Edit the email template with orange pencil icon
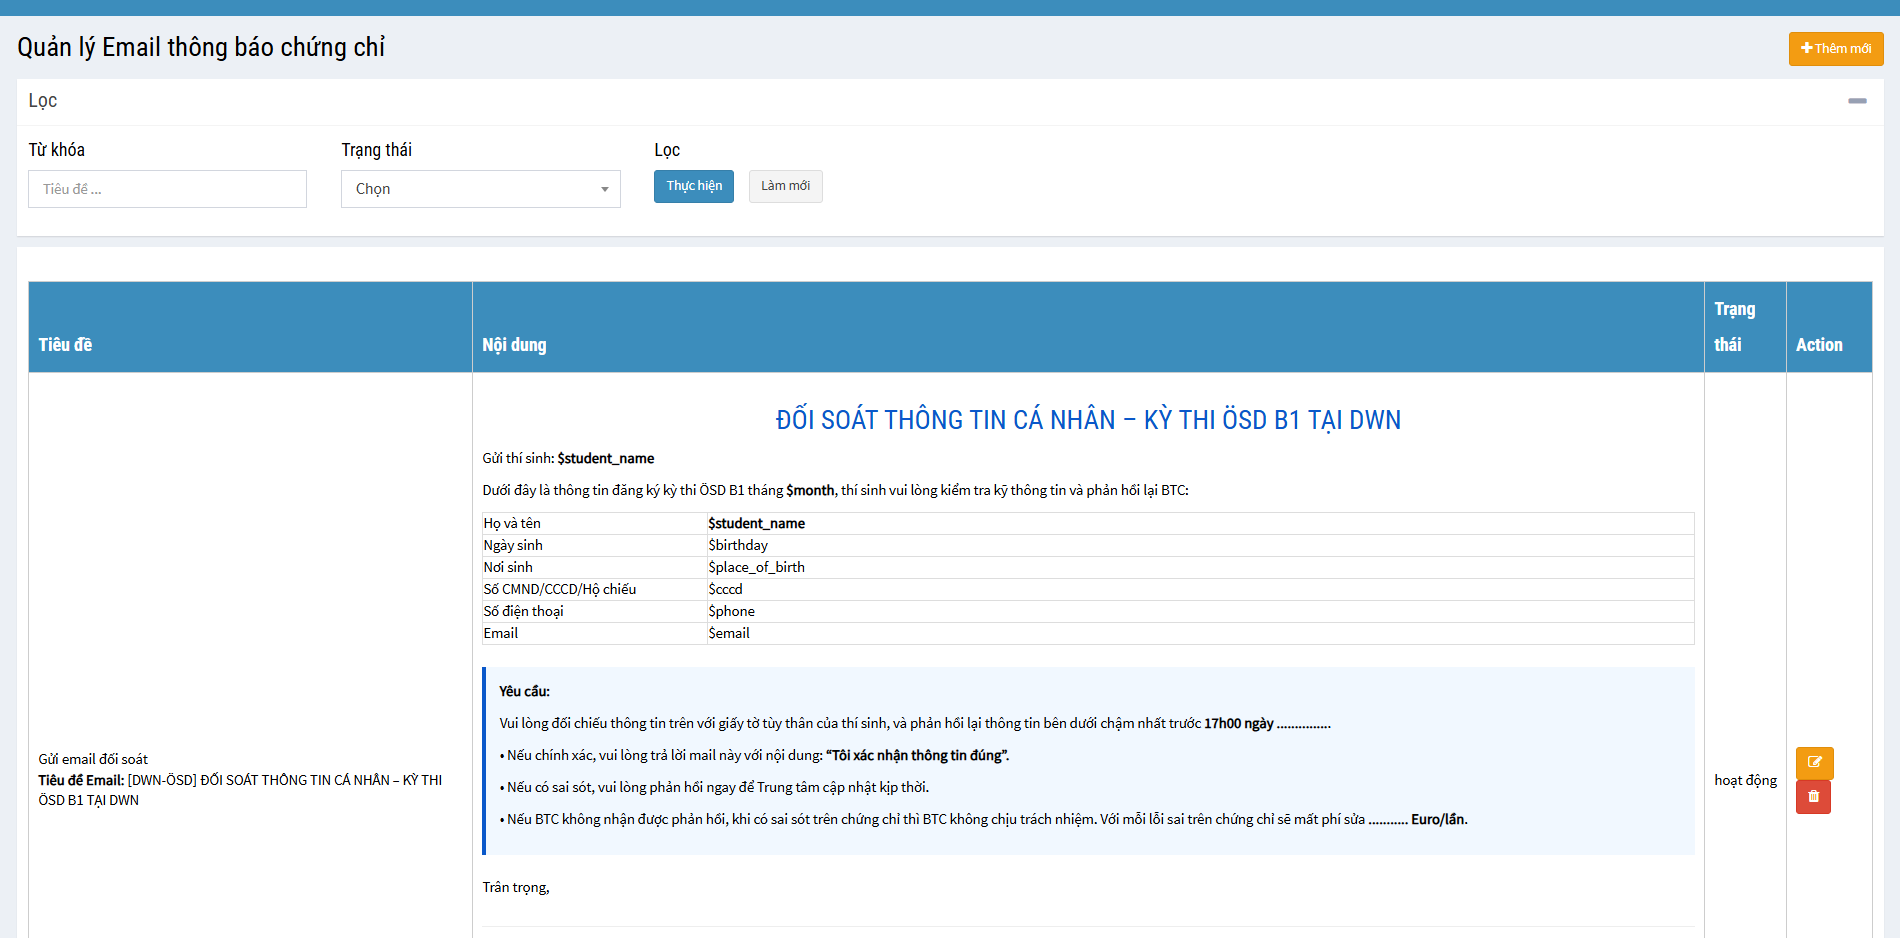Viewport: 1900px width, 938px height. pos(1814,763)
